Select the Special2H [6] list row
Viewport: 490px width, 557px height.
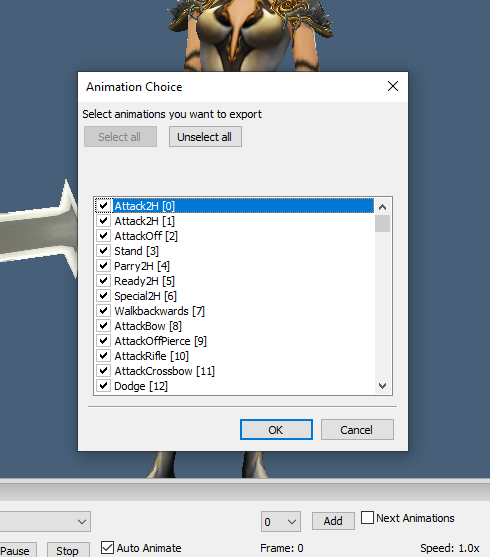click(x=235, y=296)
